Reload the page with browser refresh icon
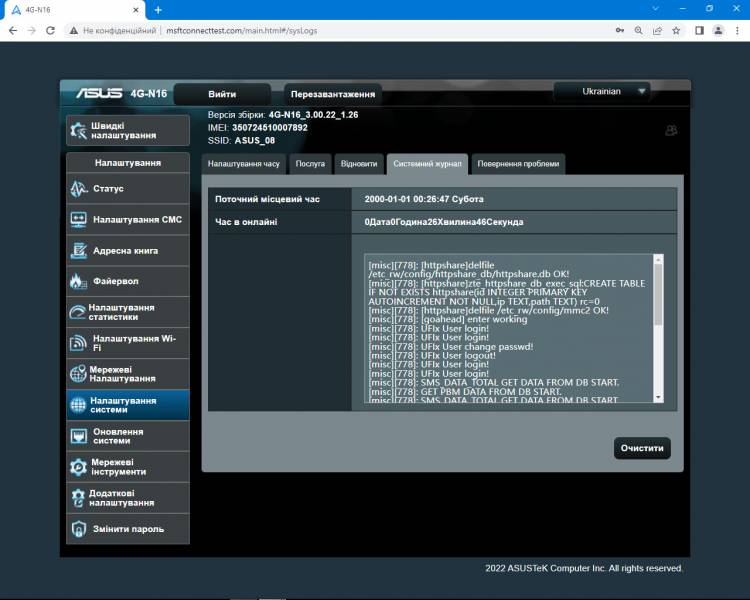This screenshot has width=750, height=600. (50, 31)
